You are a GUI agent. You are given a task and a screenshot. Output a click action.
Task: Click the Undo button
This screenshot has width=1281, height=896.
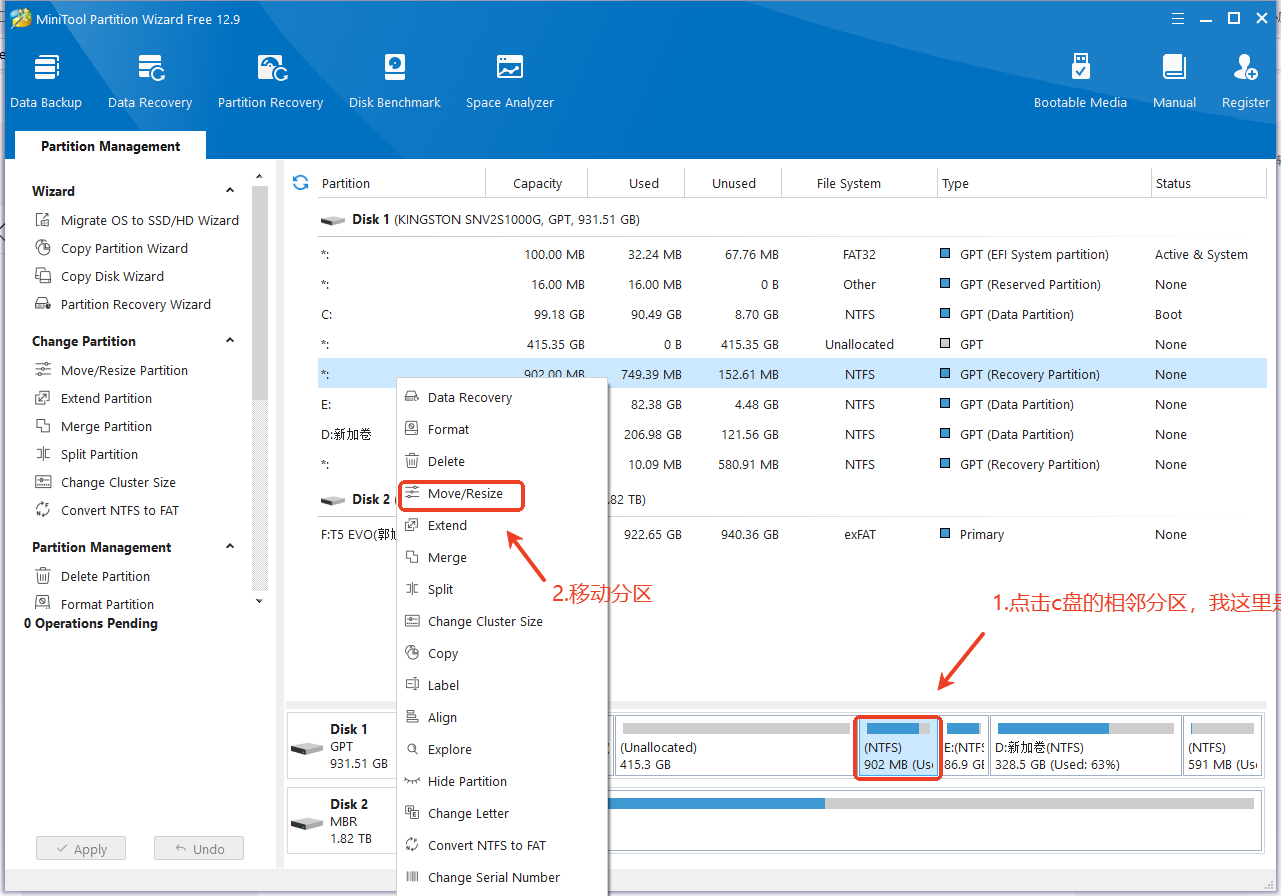199,849
